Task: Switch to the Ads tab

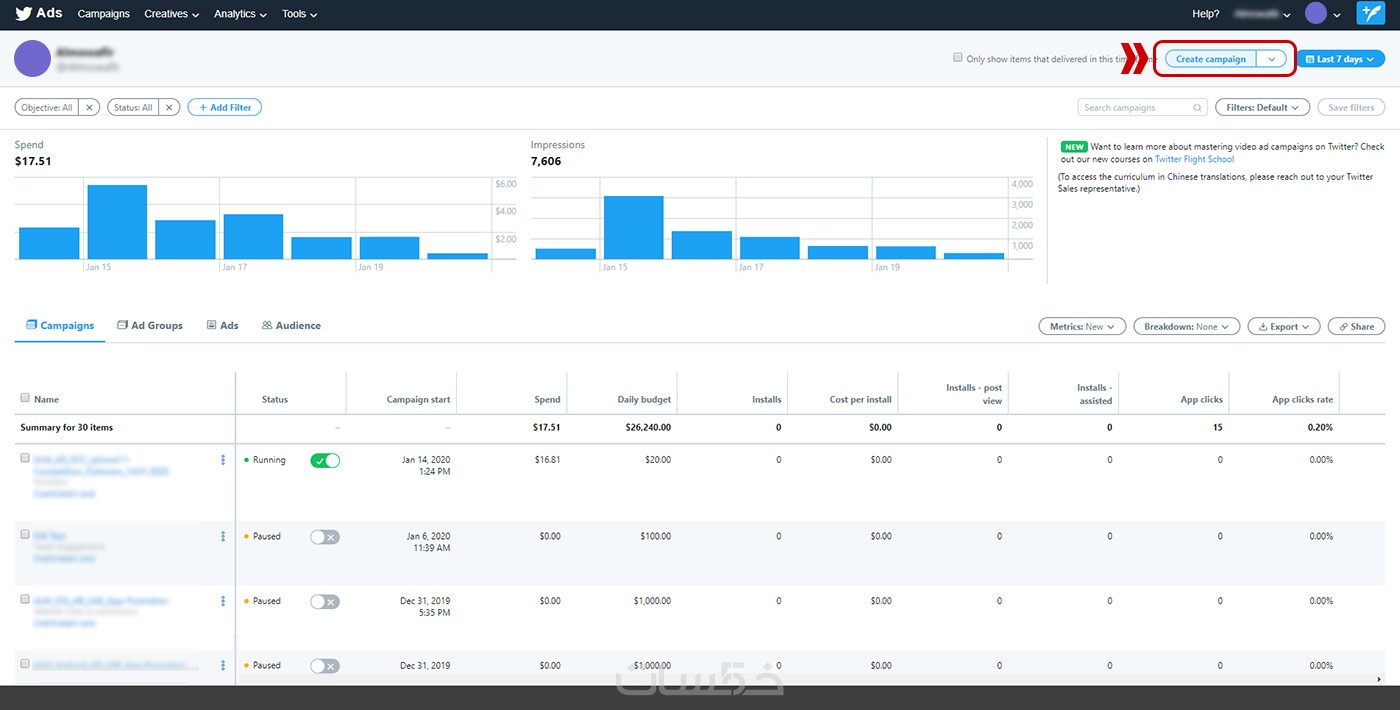Action: tap(223, 325)
